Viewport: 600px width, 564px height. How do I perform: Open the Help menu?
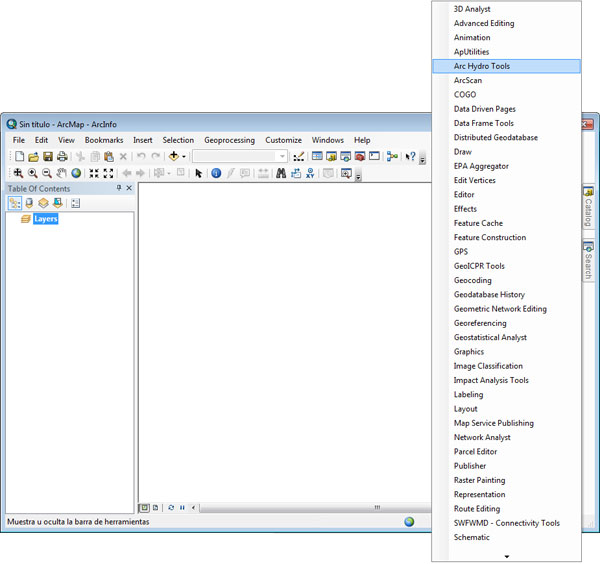point(362,140)
